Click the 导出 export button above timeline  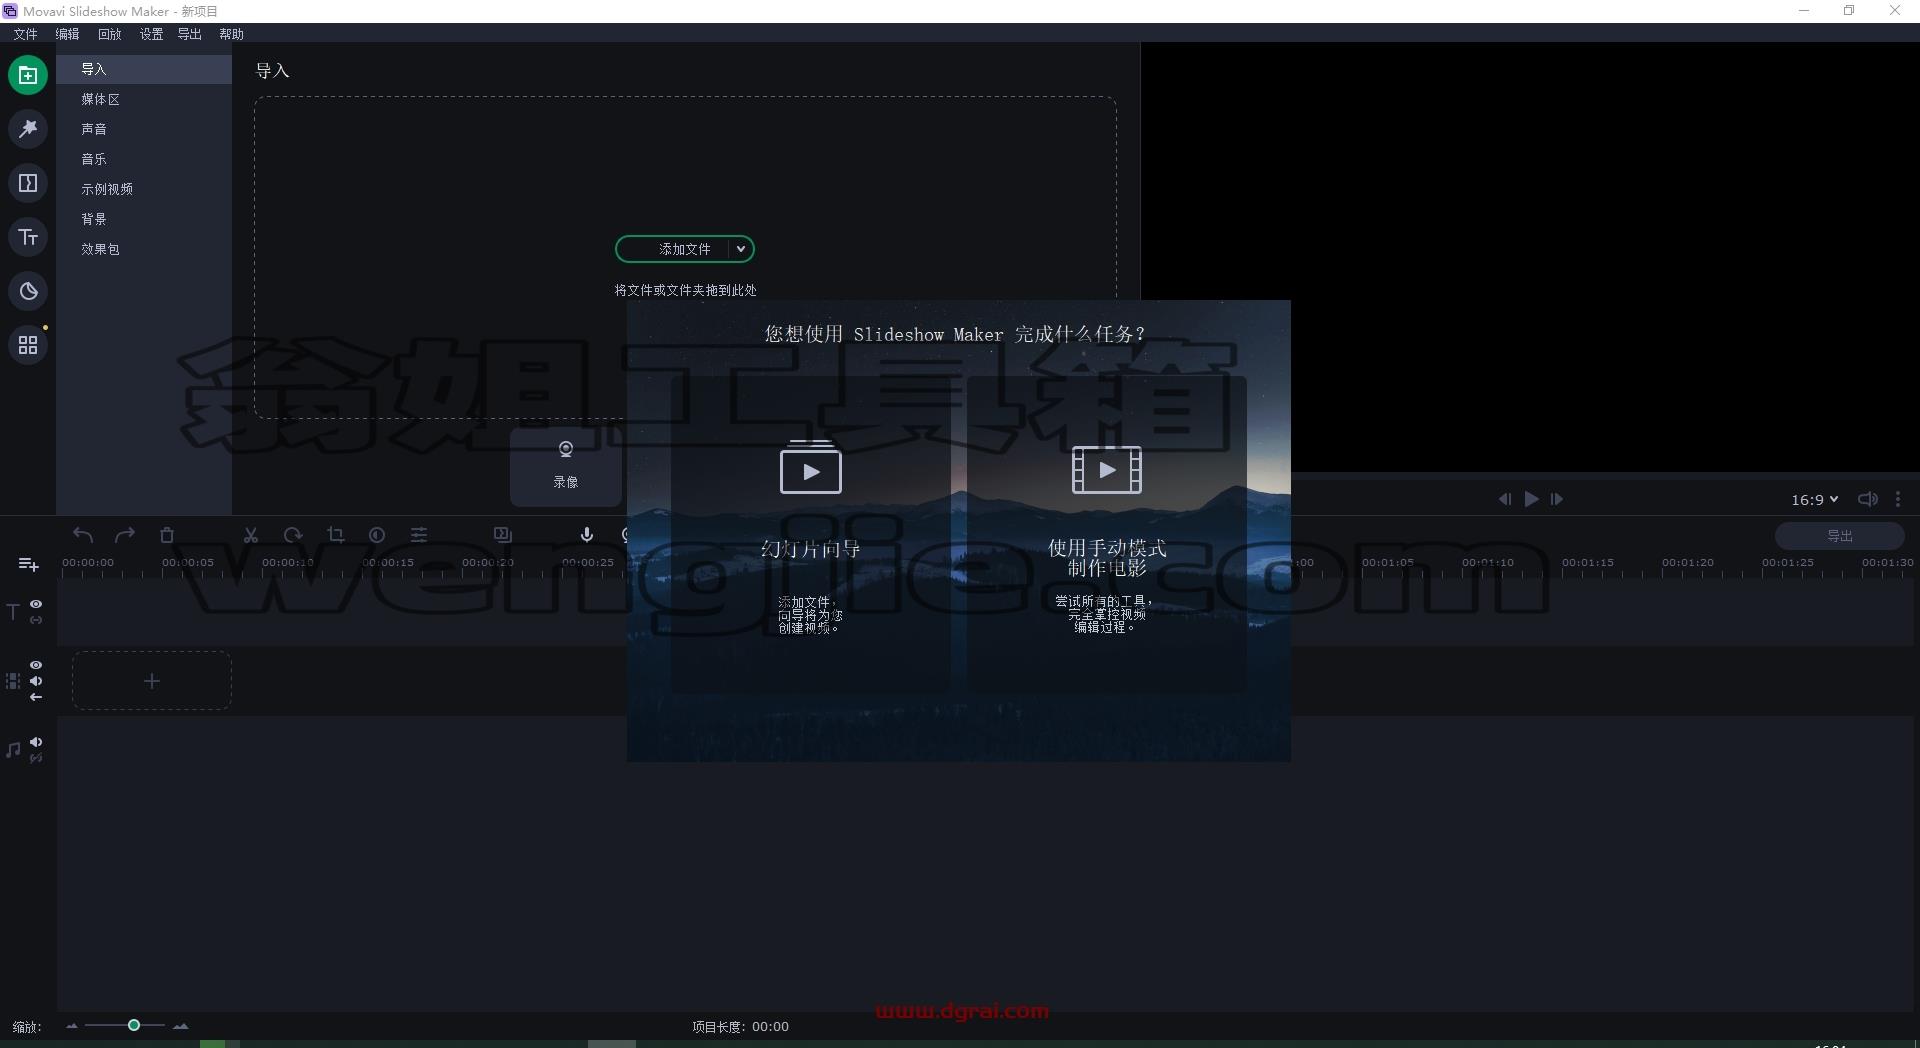(1839, 536)
